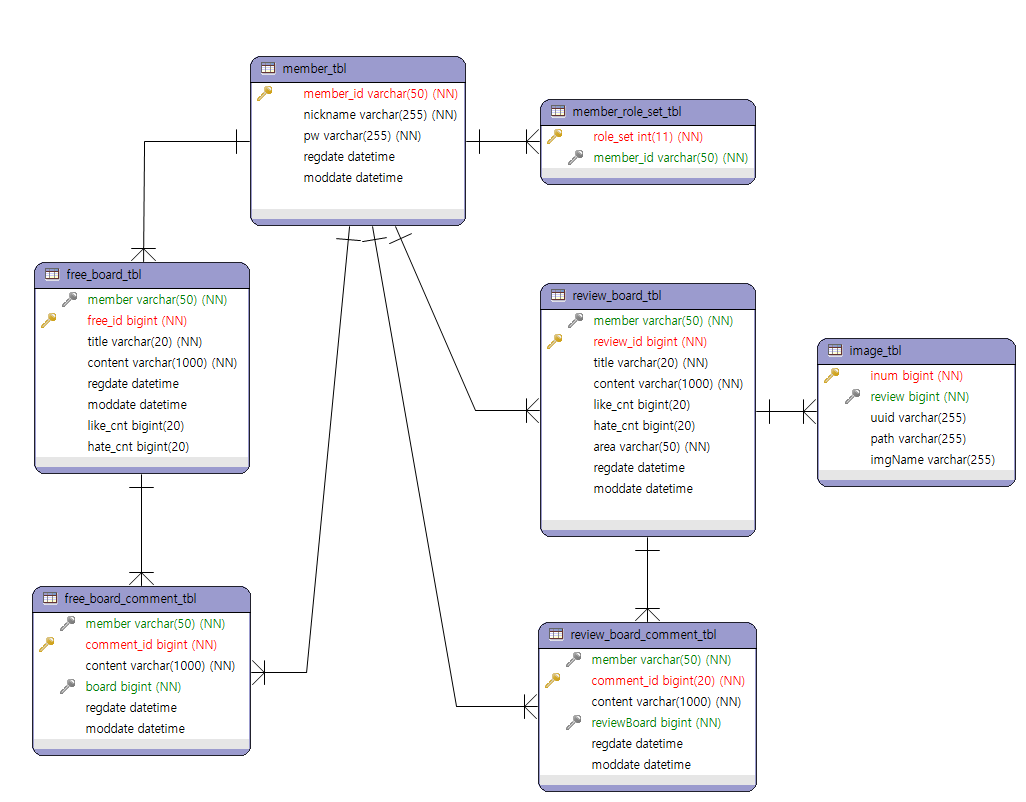Click the gray key icon beside reviewBoard bigint
This screenshot has height=802, width=1026.
(573, 722)
